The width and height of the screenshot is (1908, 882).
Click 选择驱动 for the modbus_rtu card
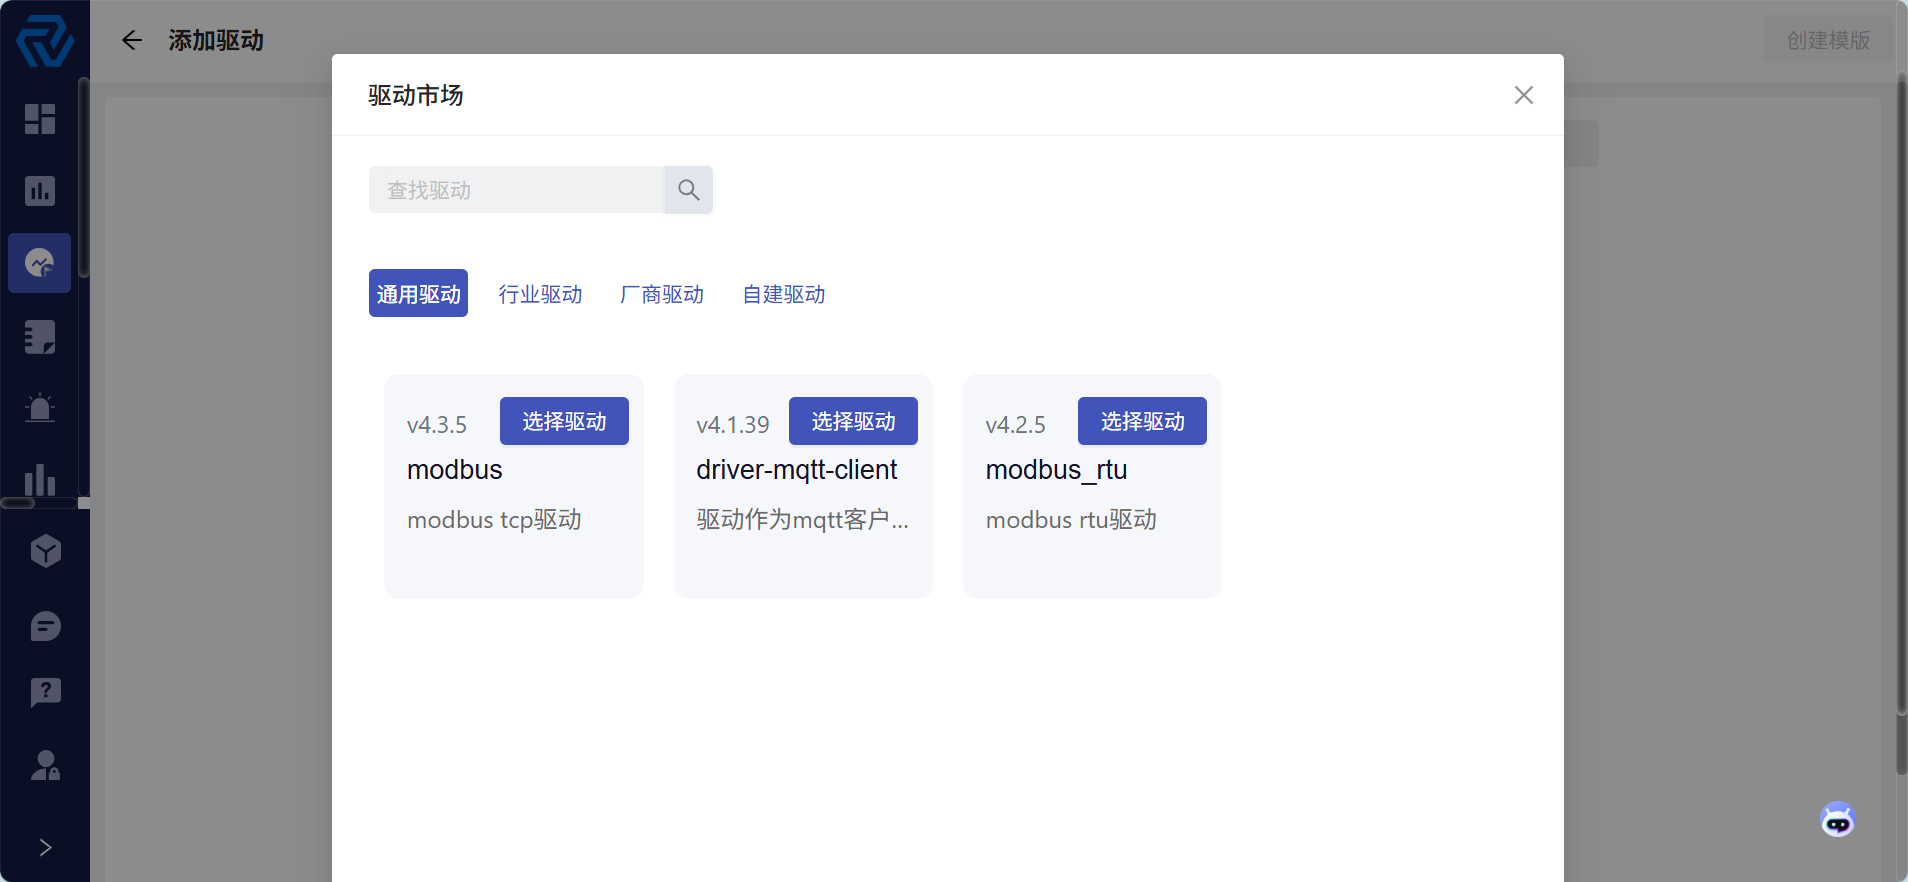pos(1142,421)
